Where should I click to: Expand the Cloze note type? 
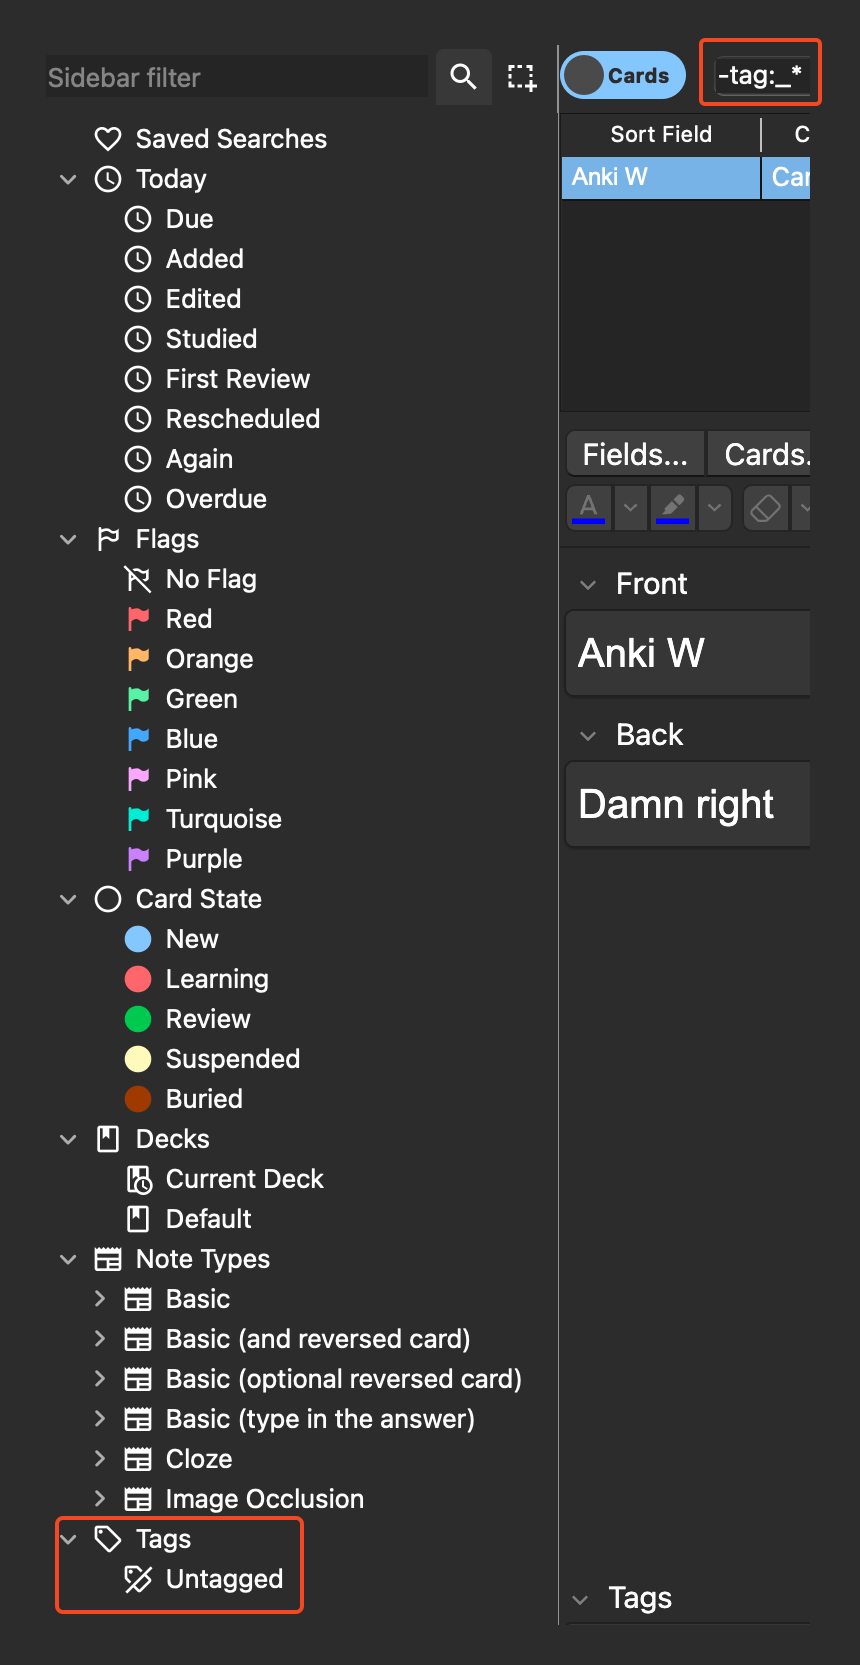point(99,1459)
